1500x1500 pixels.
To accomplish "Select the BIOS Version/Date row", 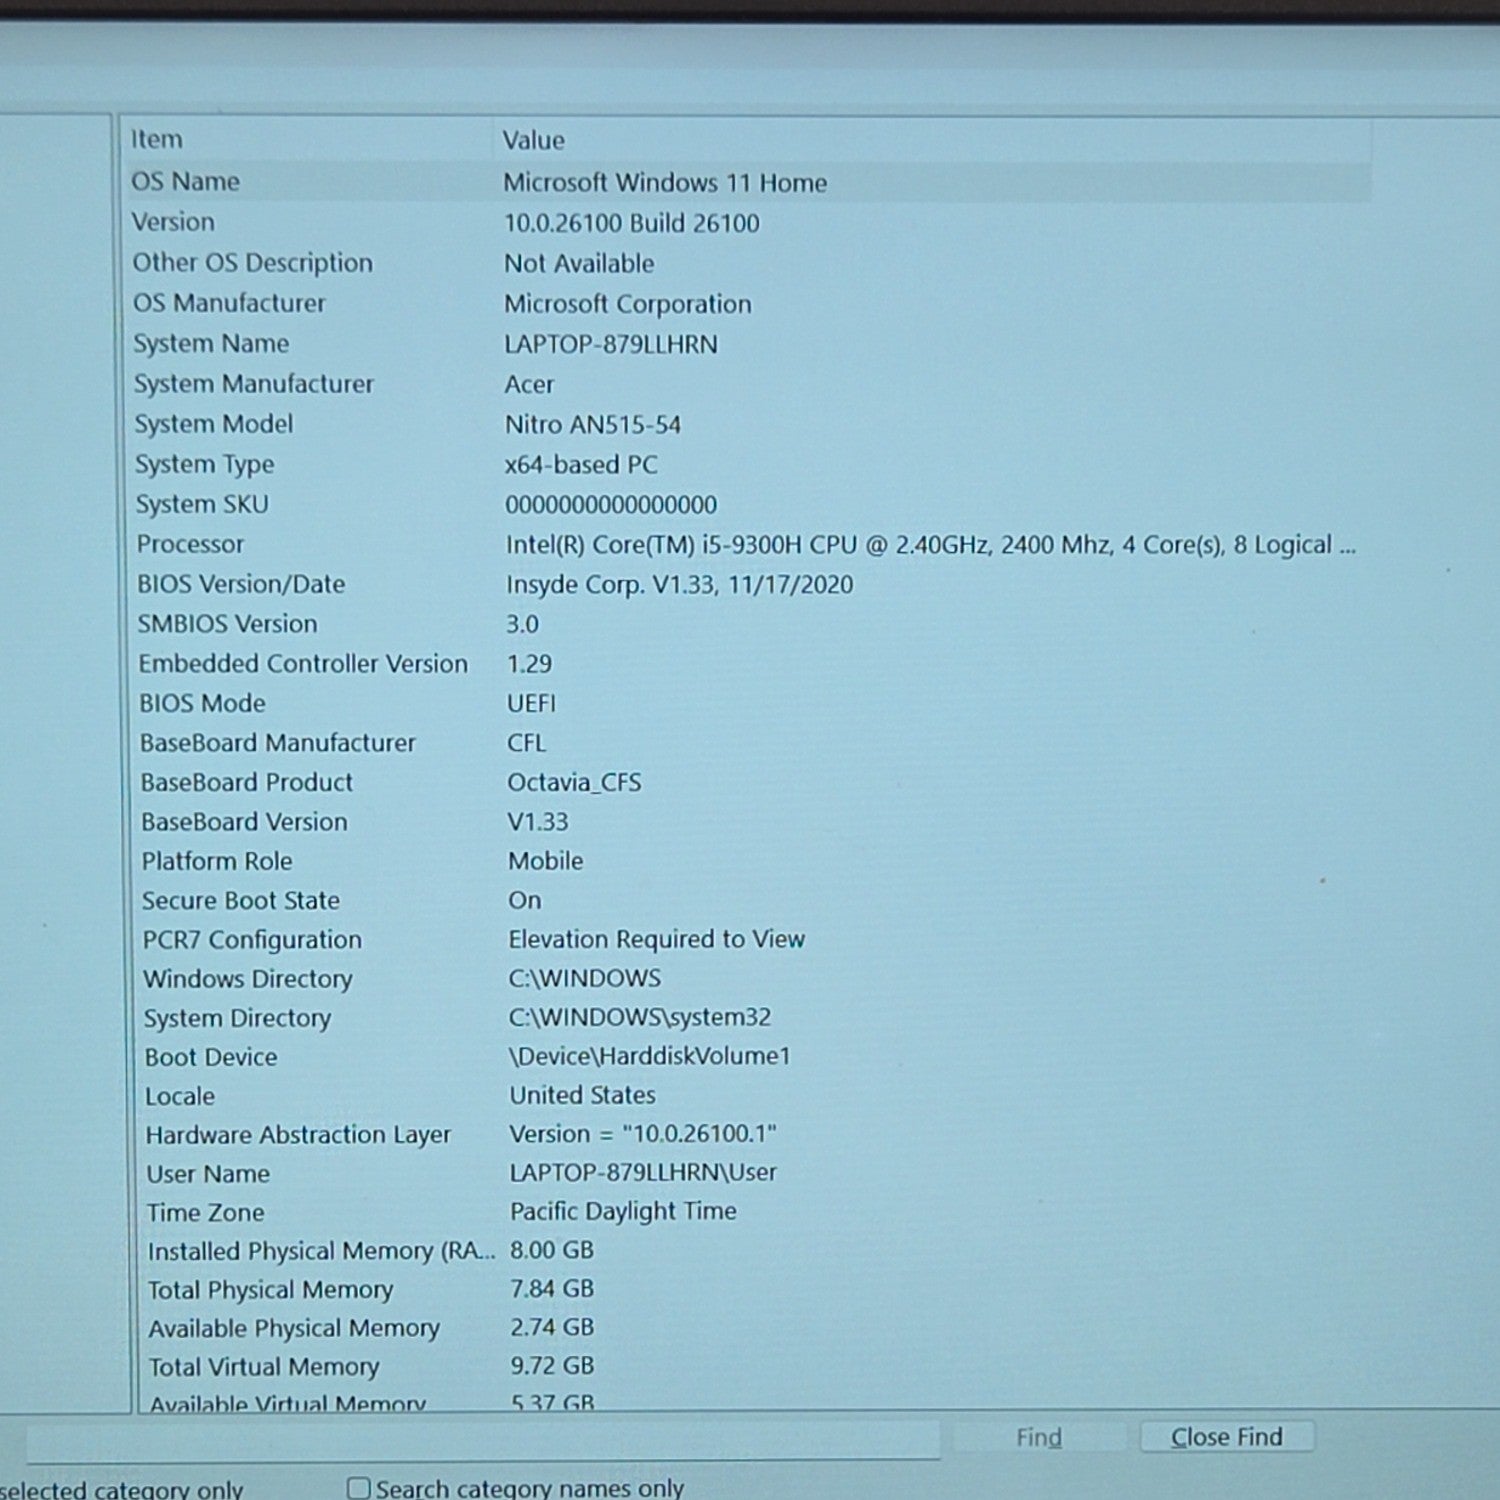I will pyautogui.click(x=750, y=584).
